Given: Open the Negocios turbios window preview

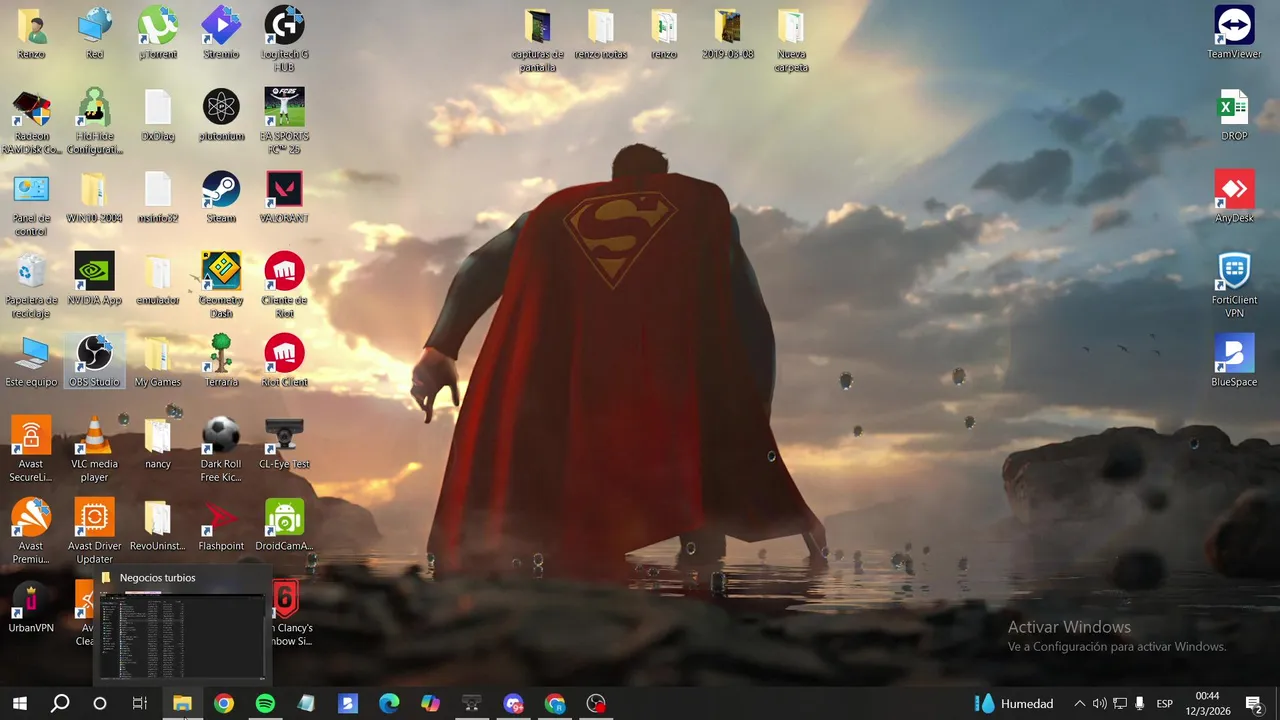Looking at the screenshot, I should click(x=182, y=624).
